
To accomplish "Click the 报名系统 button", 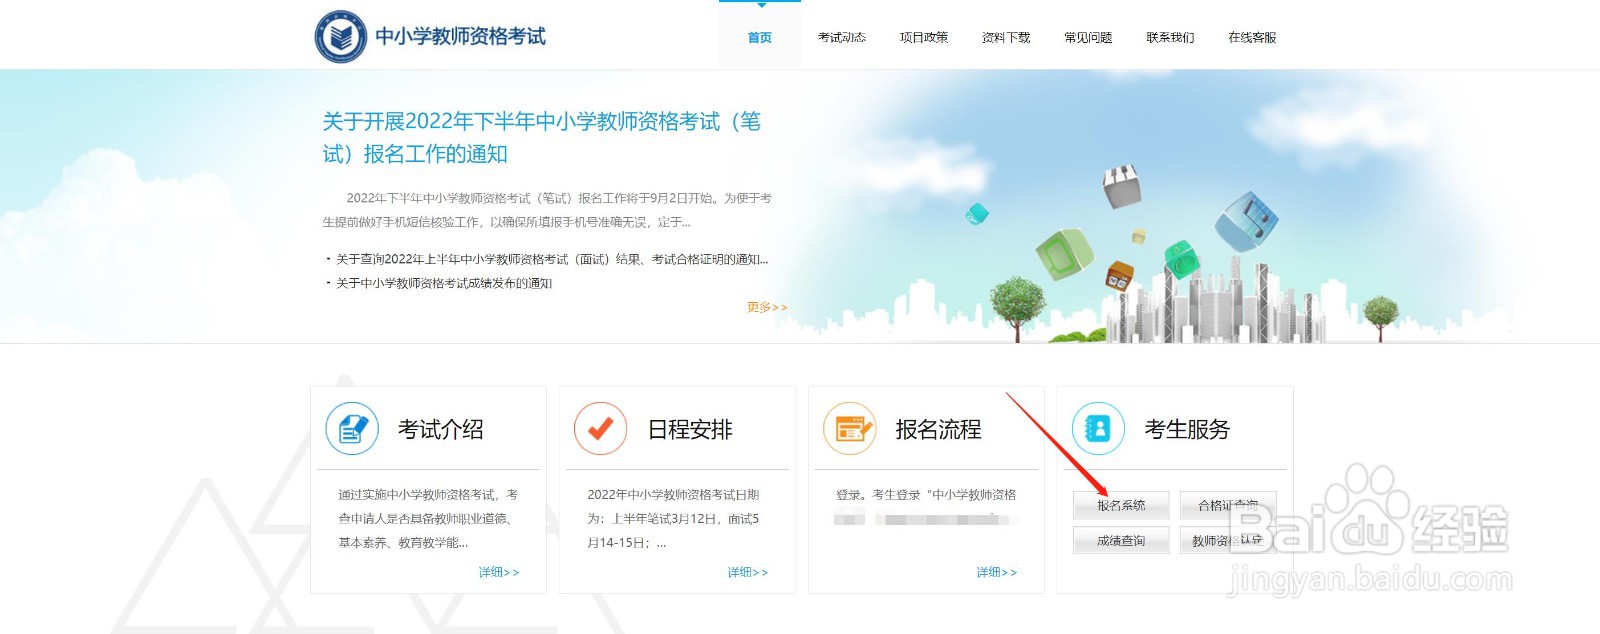I will [x=1121, y=505].
